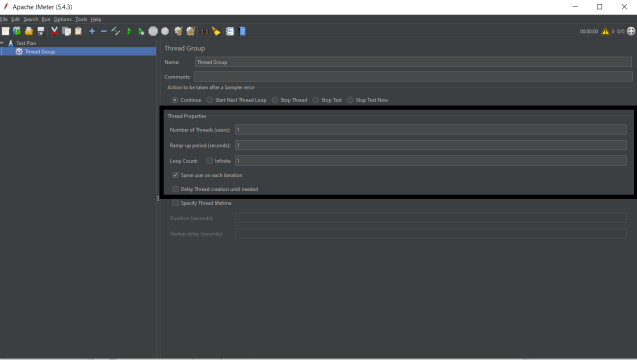Click into the Comments field

tap(413, 76)
